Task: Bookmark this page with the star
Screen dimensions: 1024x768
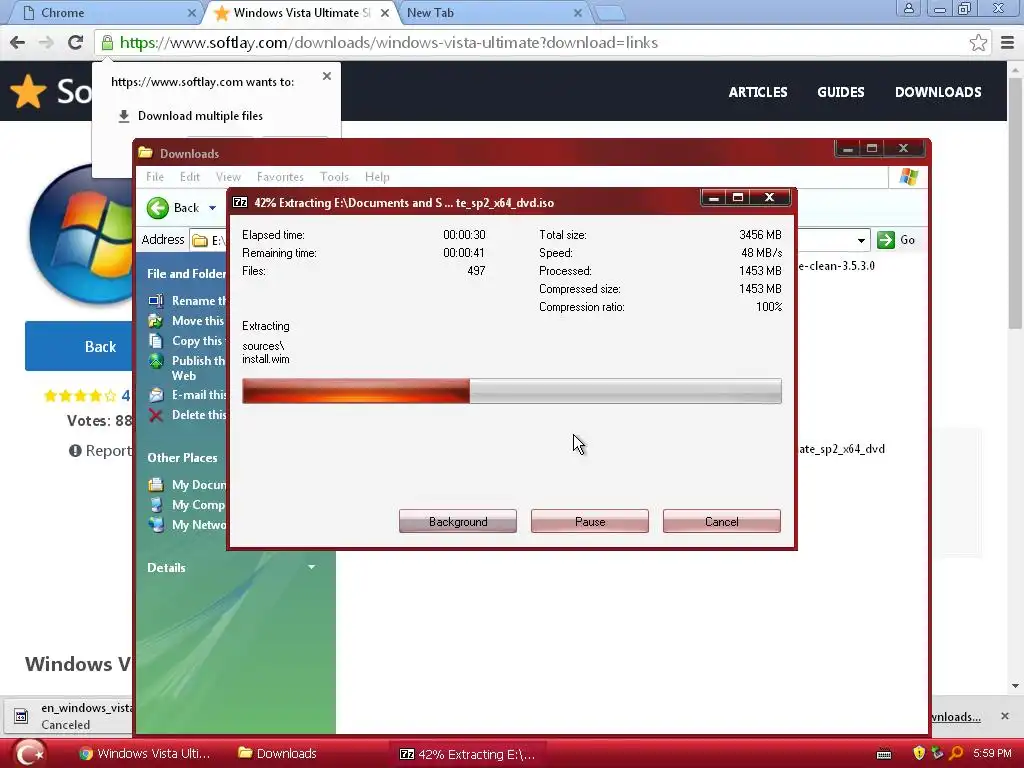Action: pyautogui.click(x=978, y=42)
